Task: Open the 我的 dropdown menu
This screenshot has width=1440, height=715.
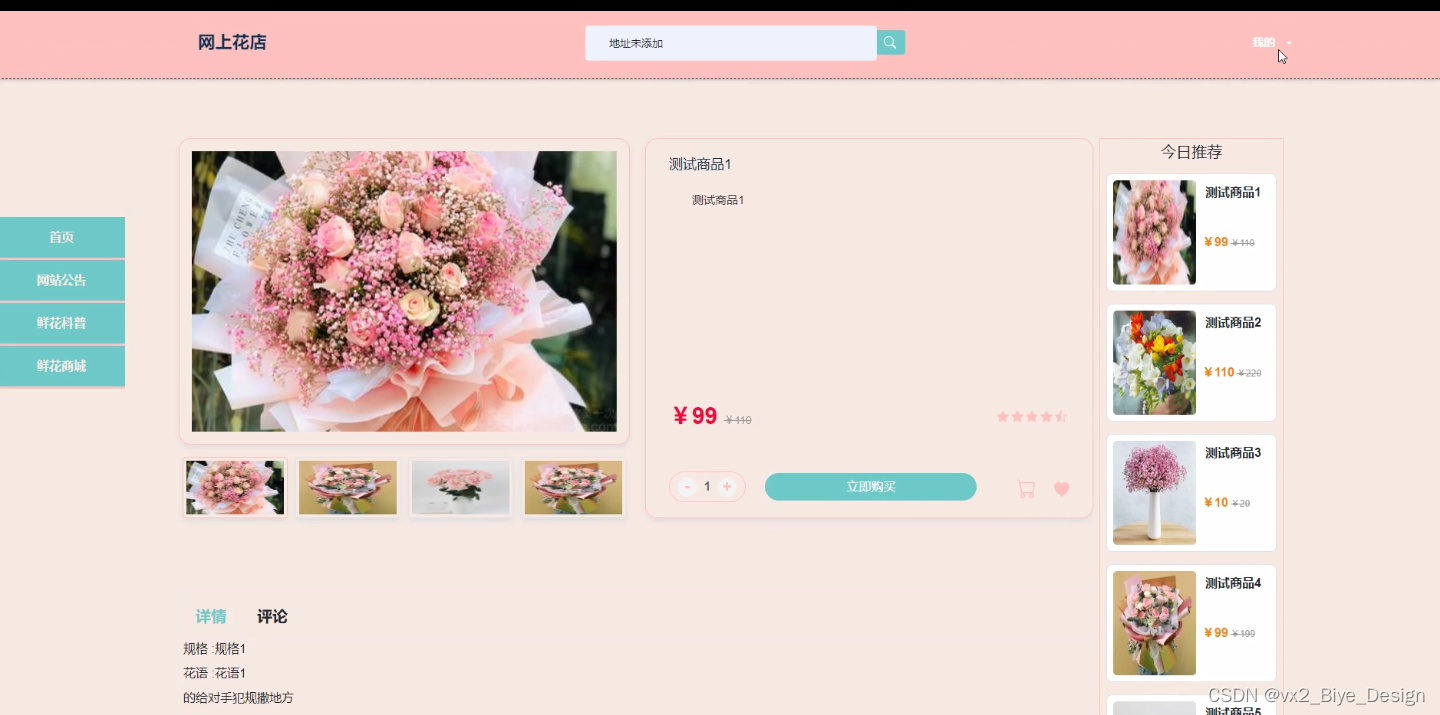Action: point(1271,42)
